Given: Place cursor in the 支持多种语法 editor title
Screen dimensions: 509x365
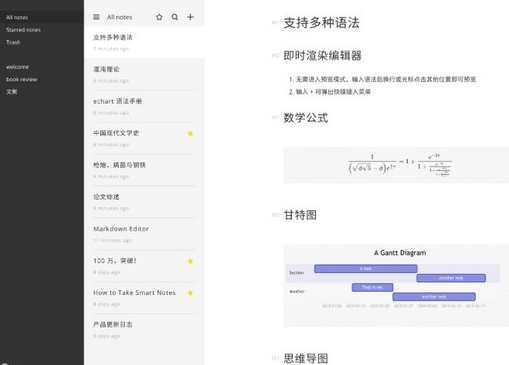Looking at the screenshot, I should tap(321, 23).
